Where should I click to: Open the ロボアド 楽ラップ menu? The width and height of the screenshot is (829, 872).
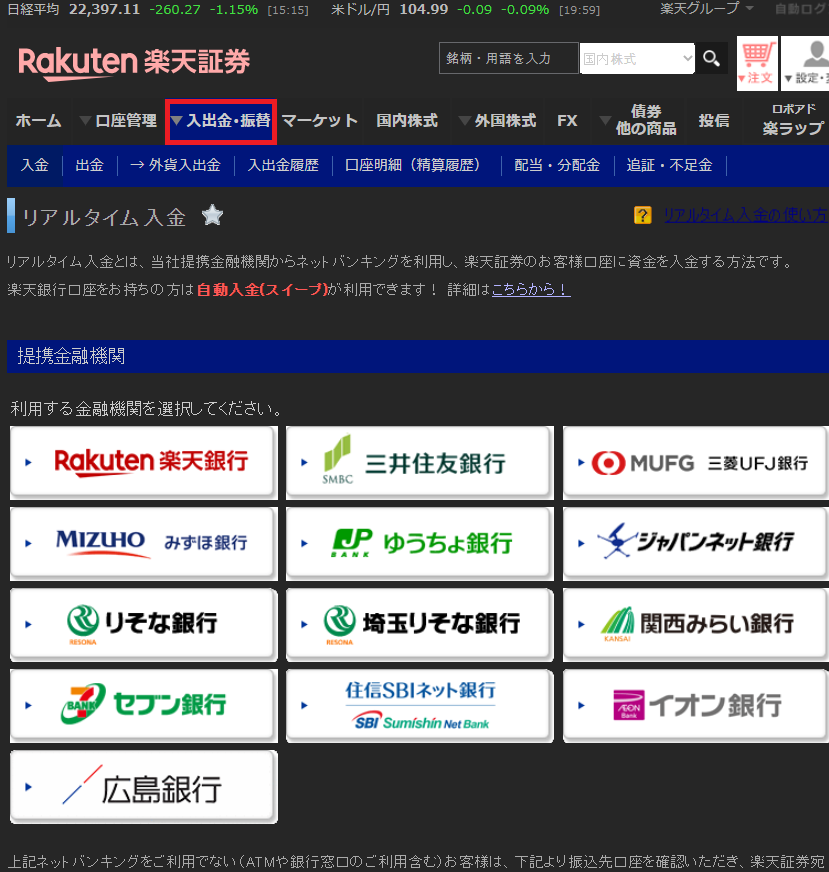click(793, 120)
